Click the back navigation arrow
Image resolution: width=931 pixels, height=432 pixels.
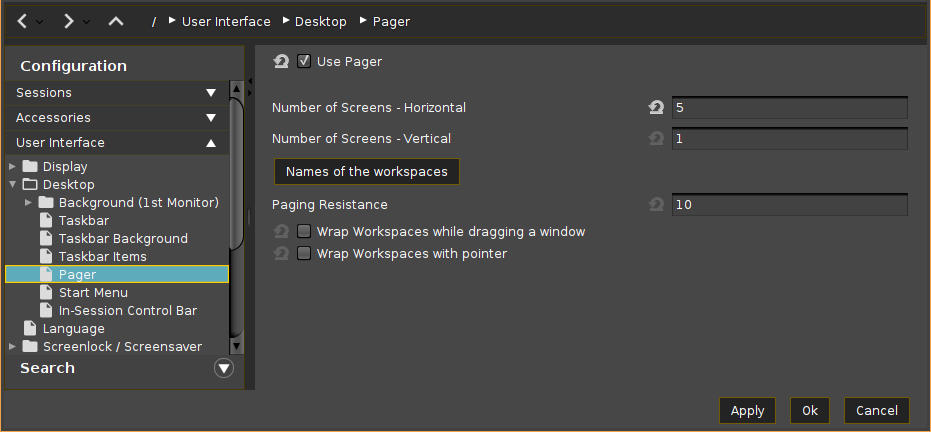[x=22, y=21]
